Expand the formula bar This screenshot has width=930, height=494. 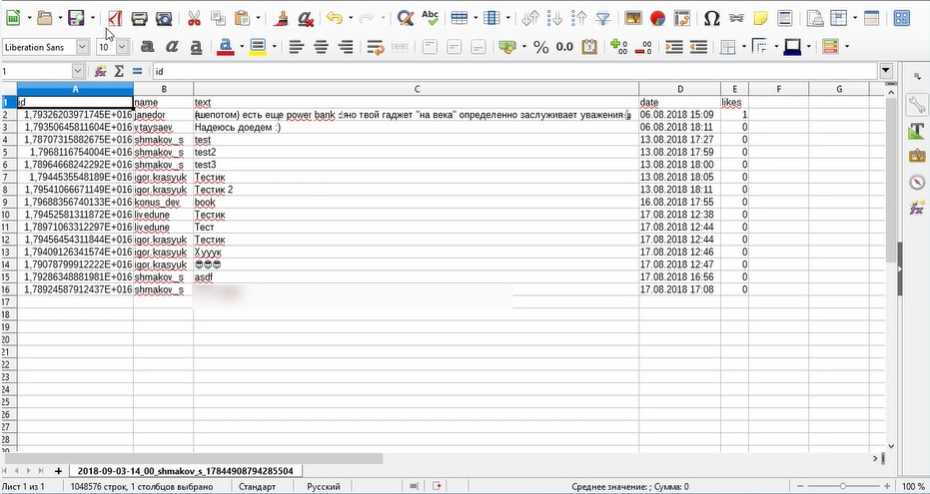(x=887, y=71)
